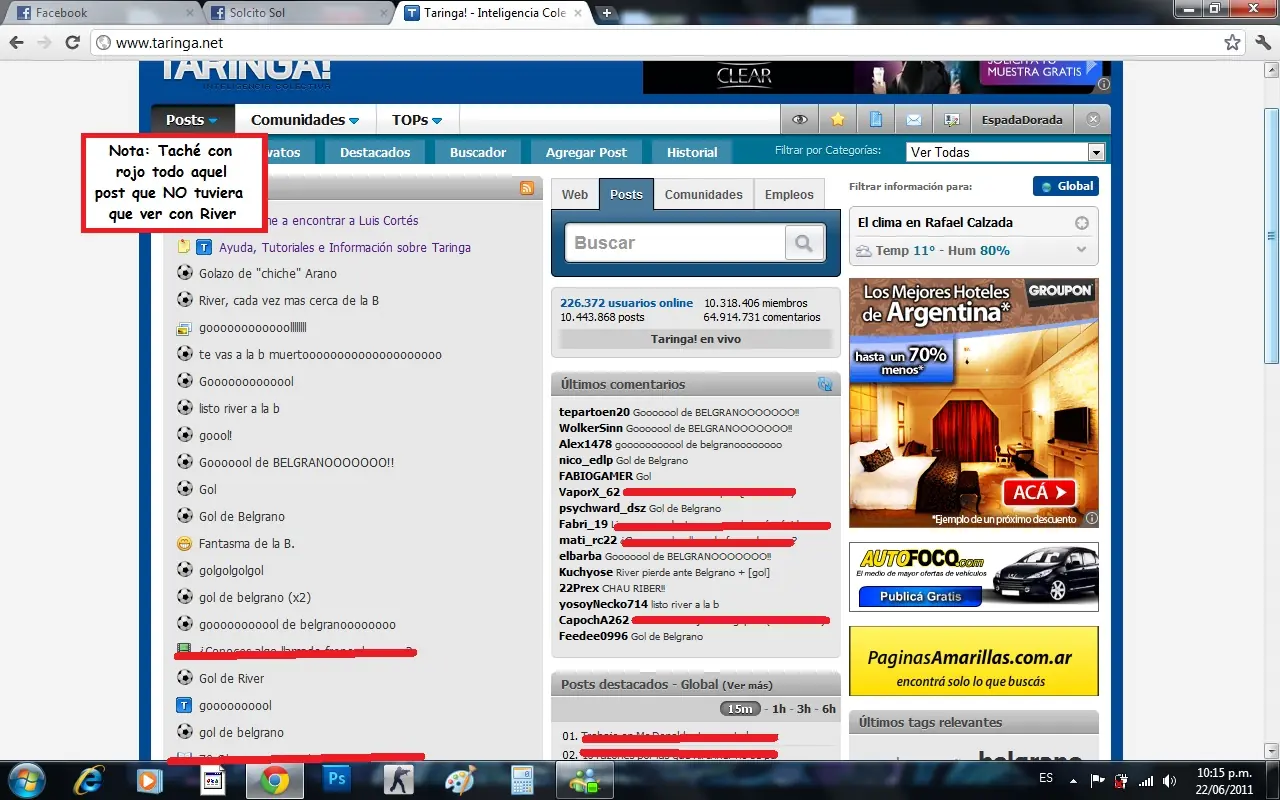Open the "Fantasma de la B." post
The height and width of the screenshot is (800, 1280).
(x=247, y=543)
